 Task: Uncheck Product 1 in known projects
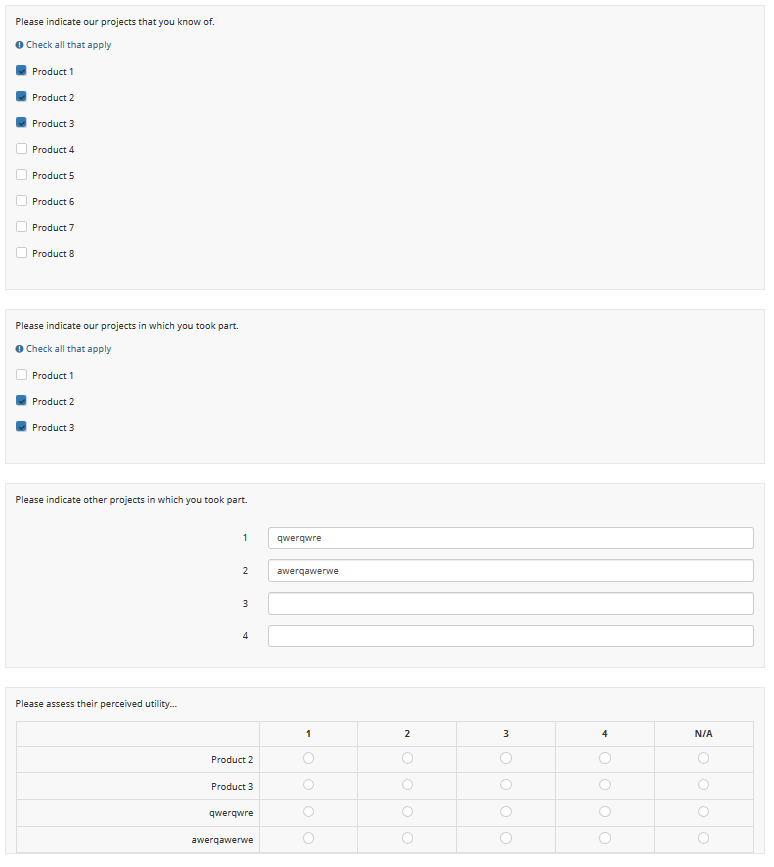click(22, 71)
